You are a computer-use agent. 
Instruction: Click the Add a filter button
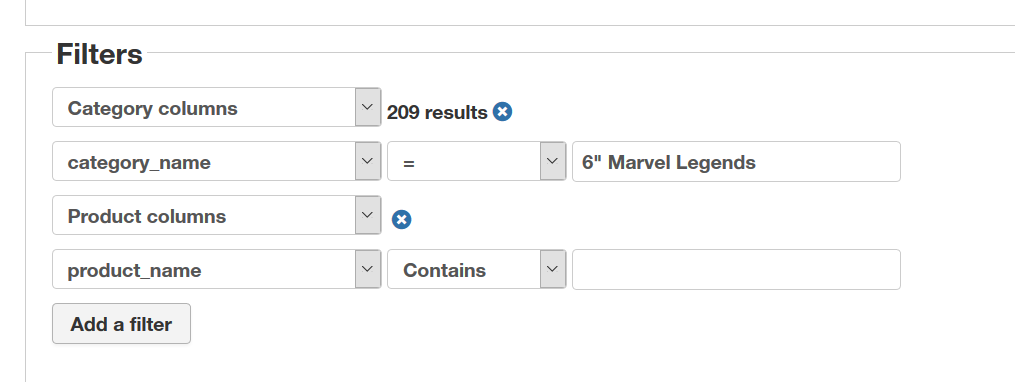point(122,324)
